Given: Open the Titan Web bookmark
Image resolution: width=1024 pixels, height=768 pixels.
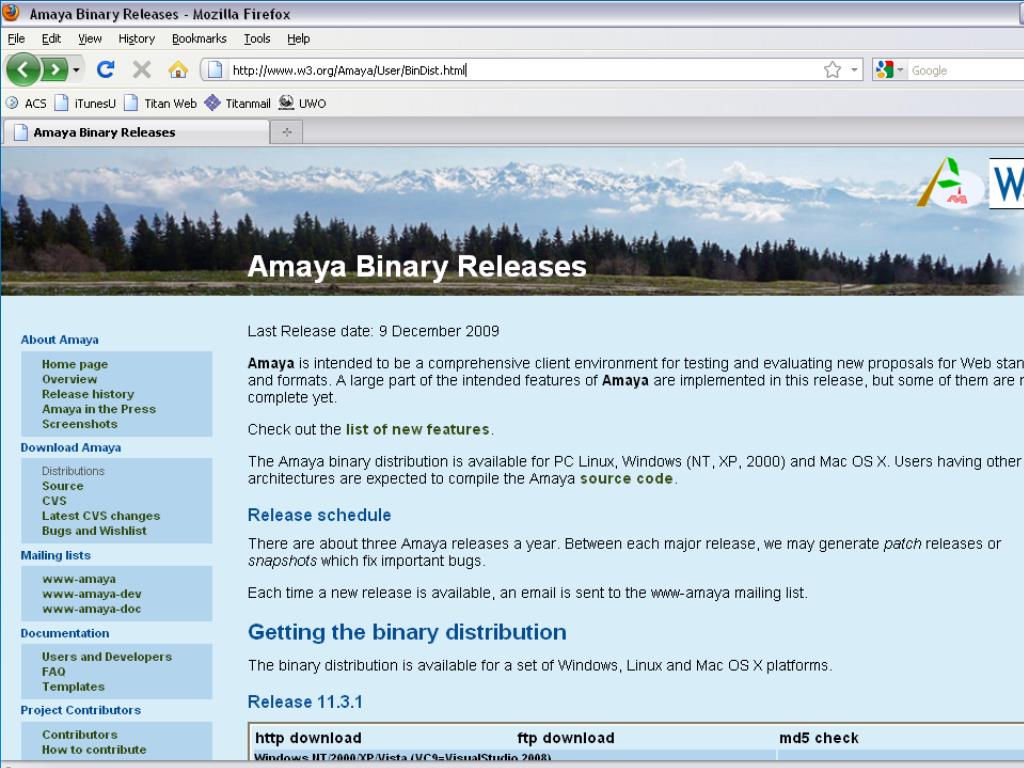Looking at the screenshot, I should (x=161, y=103).
